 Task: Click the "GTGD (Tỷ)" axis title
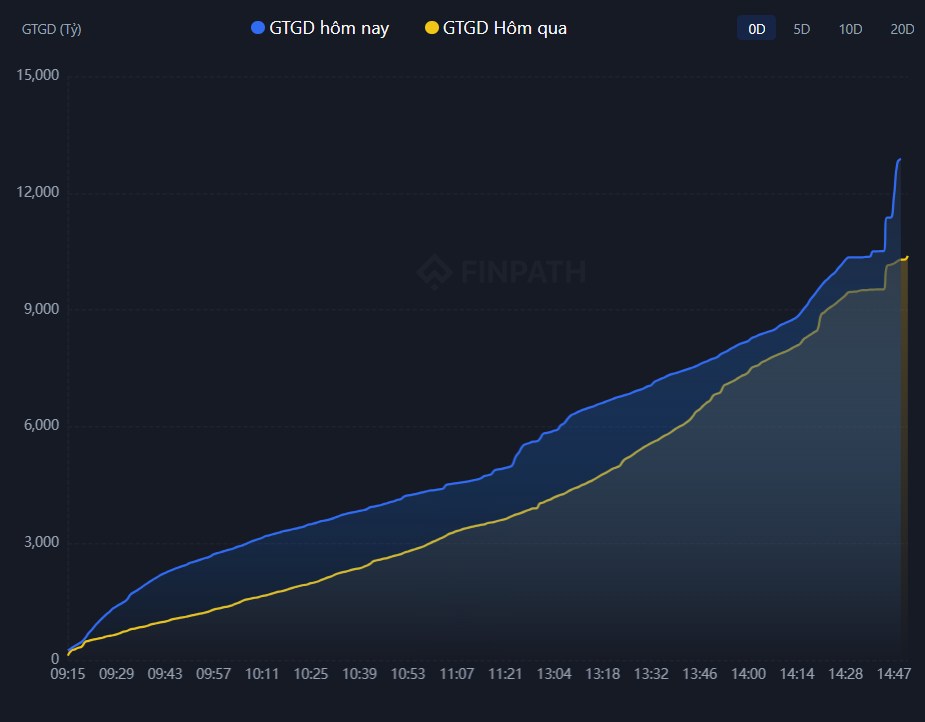pyautogui.click(x=52, y=29)
